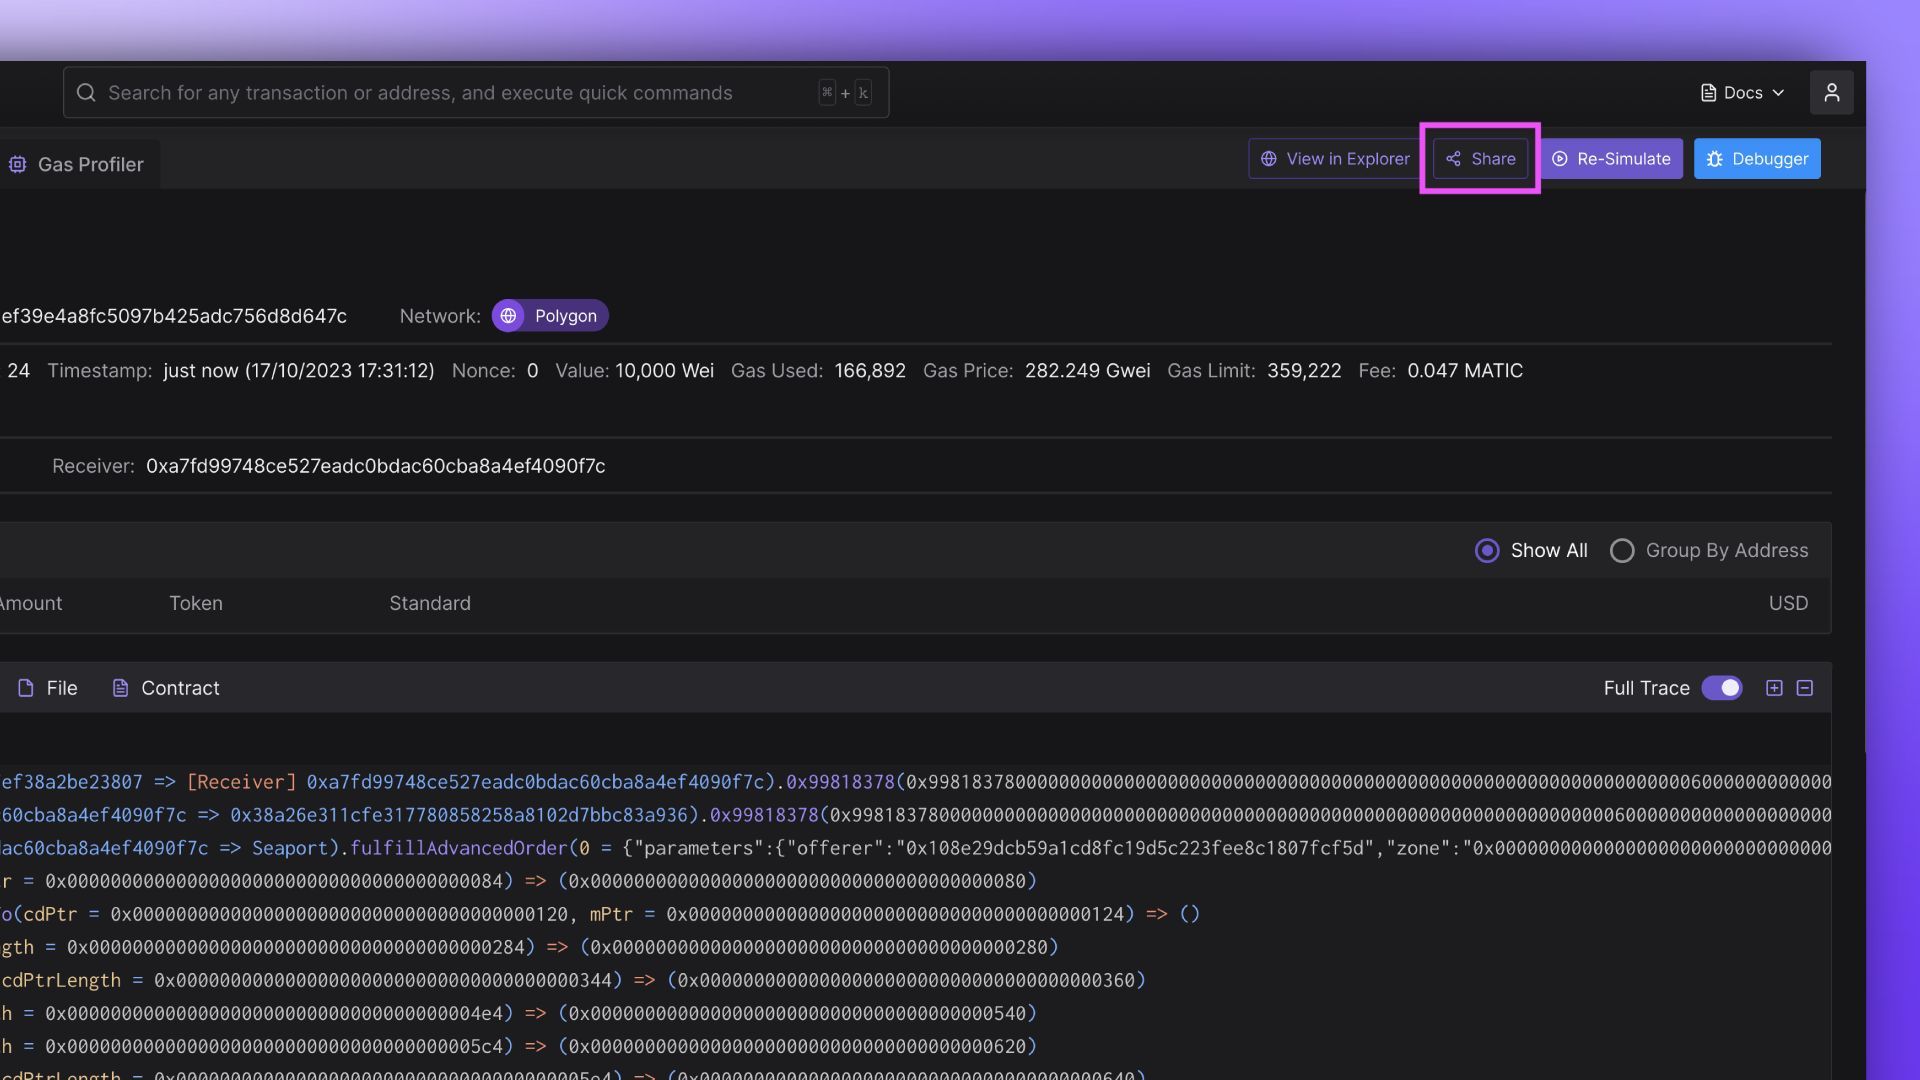The image size is (1920, 1080).
Task: Click the Receiver address 0xa7fd9974 text
Action: (x=375, y=466)
